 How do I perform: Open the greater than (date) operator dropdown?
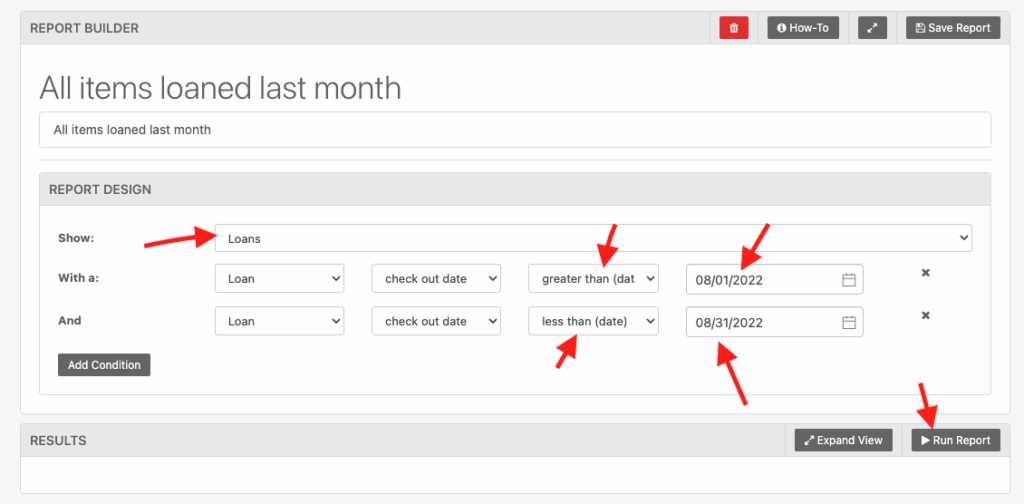click(x=593, y=279)
